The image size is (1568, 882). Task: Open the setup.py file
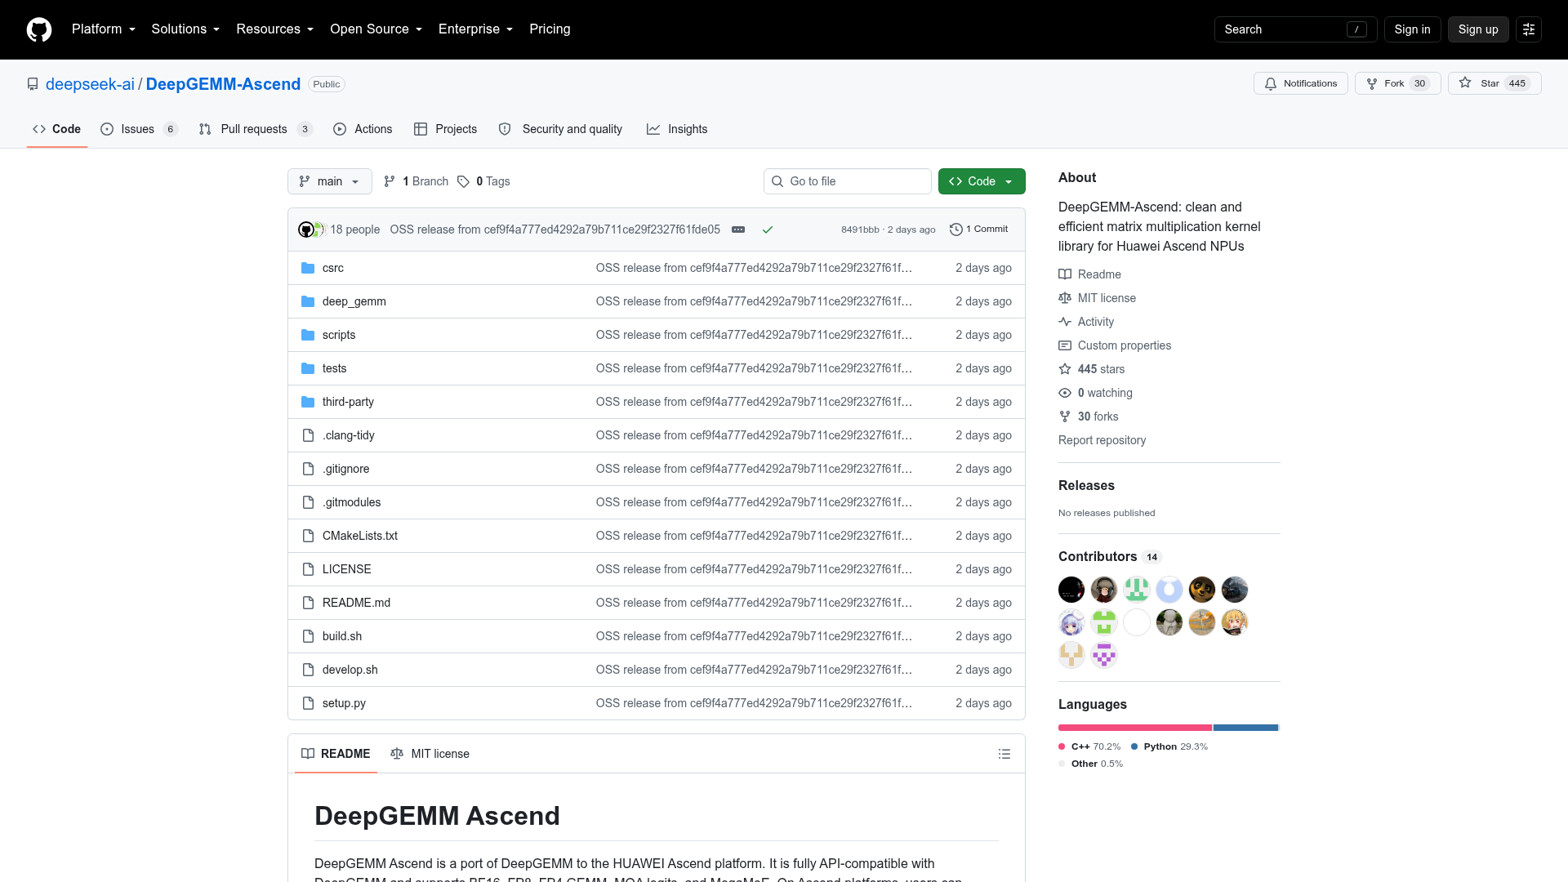[x=344, y=703]
